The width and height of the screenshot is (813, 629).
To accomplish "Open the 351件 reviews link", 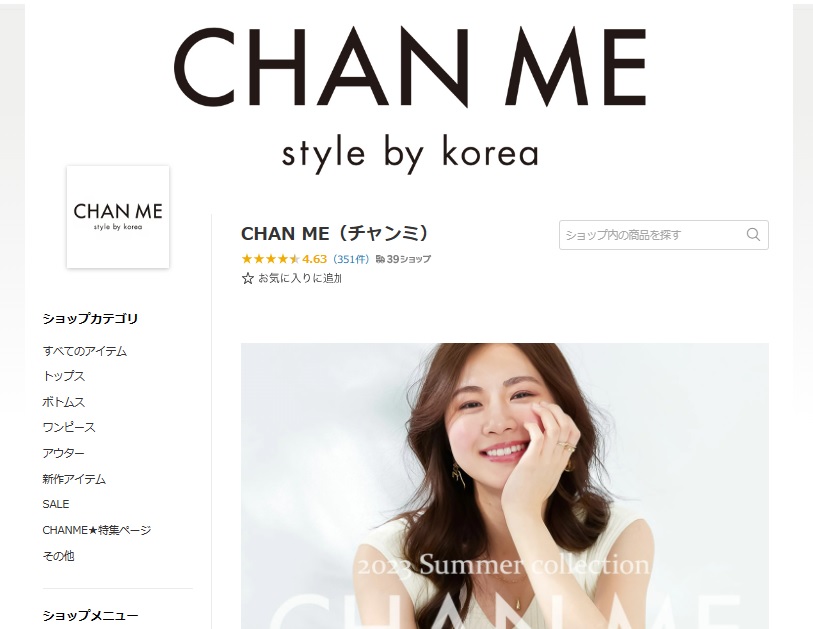I will (351, 259).
